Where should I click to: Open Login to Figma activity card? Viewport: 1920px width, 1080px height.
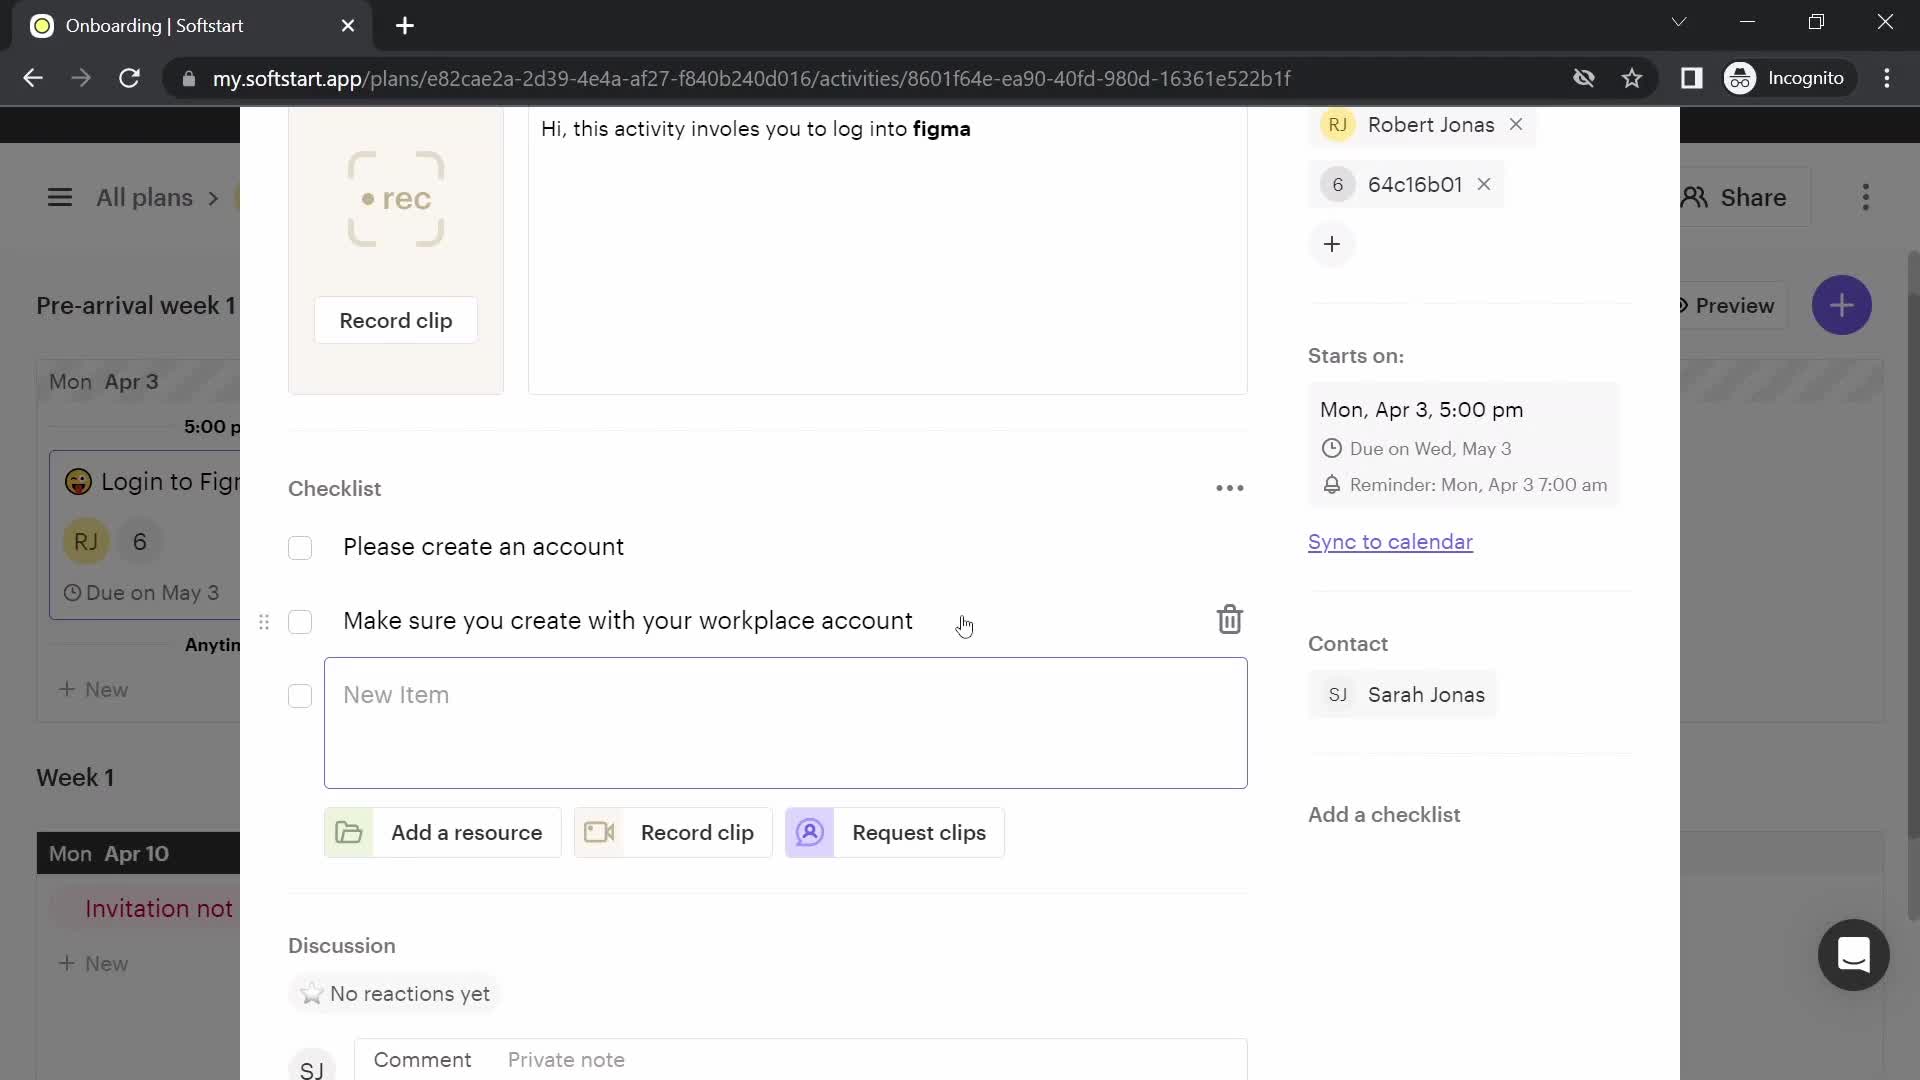(145, 535)
